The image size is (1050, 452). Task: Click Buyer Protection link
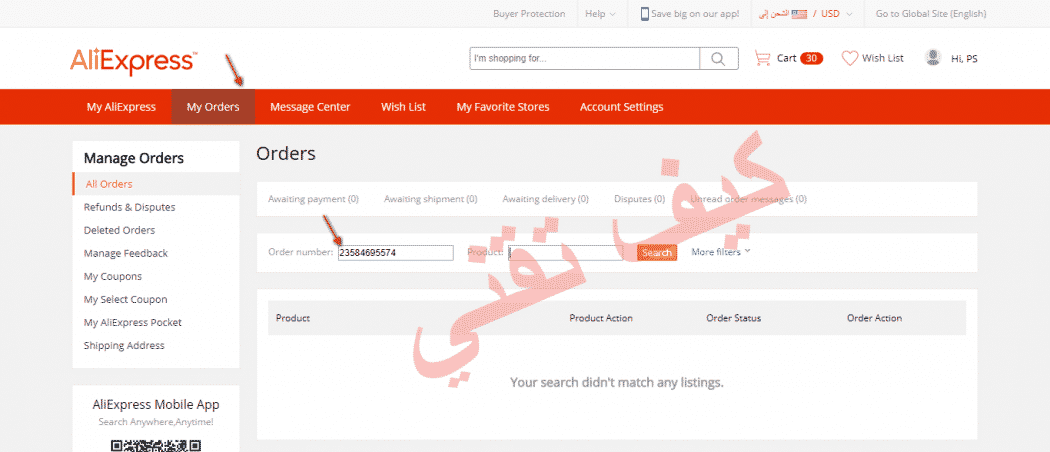(529, 13)
